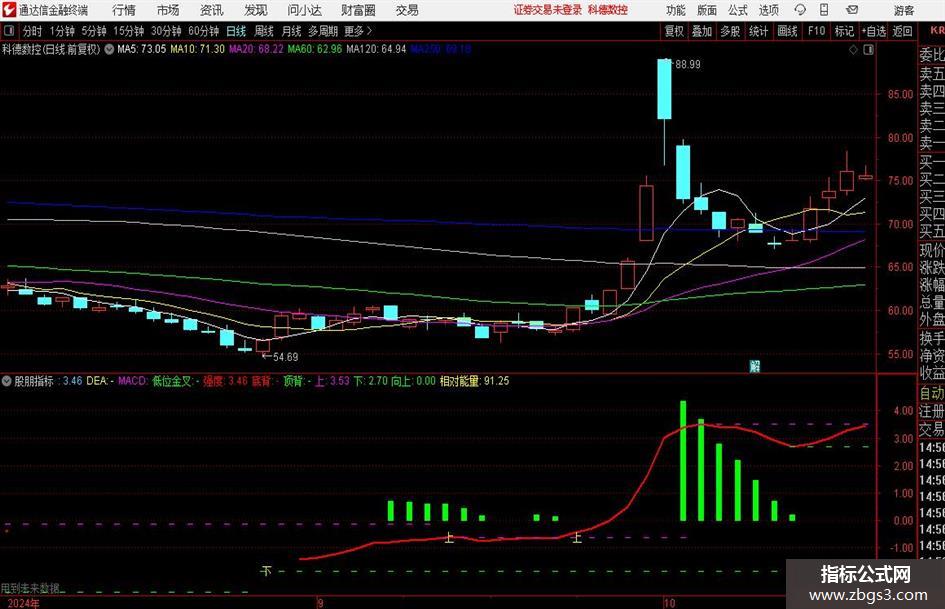Screen dimensions: 945x609
Task: Click the MA10: 71.30 label
Action: pyautogui.click(x=197, y=49)
